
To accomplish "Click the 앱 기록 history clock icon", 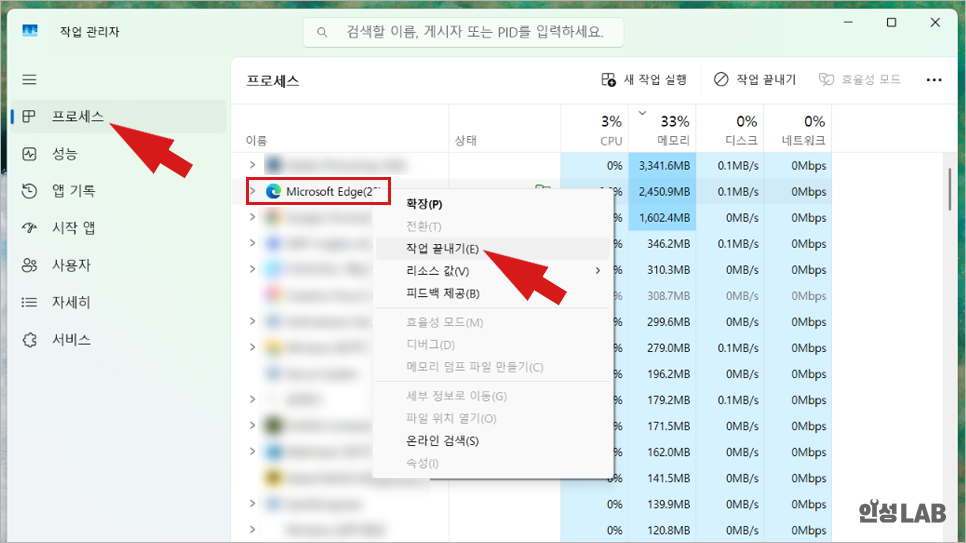I will [x=29, y=191].
